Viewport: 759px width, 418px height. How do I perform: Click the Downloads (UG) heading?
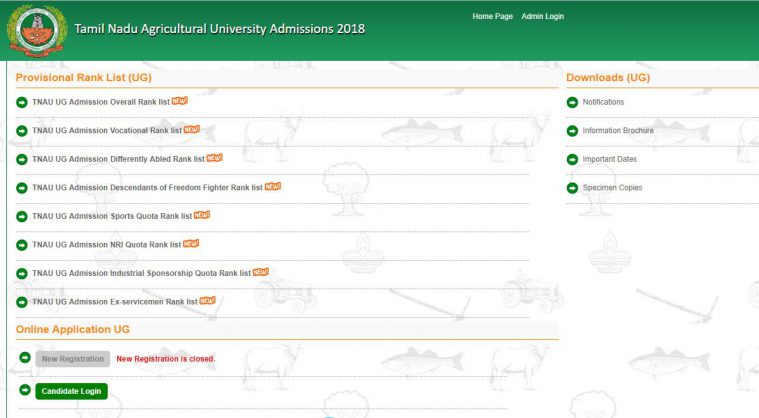point(608,77)
